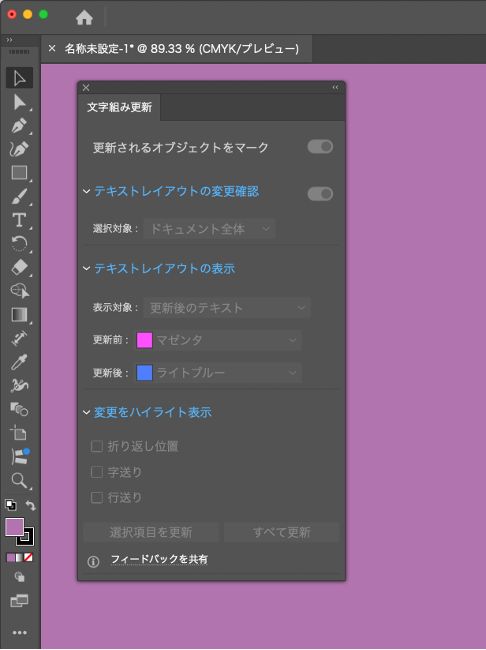Click the すべて更新 button

[x=282, y=532]
